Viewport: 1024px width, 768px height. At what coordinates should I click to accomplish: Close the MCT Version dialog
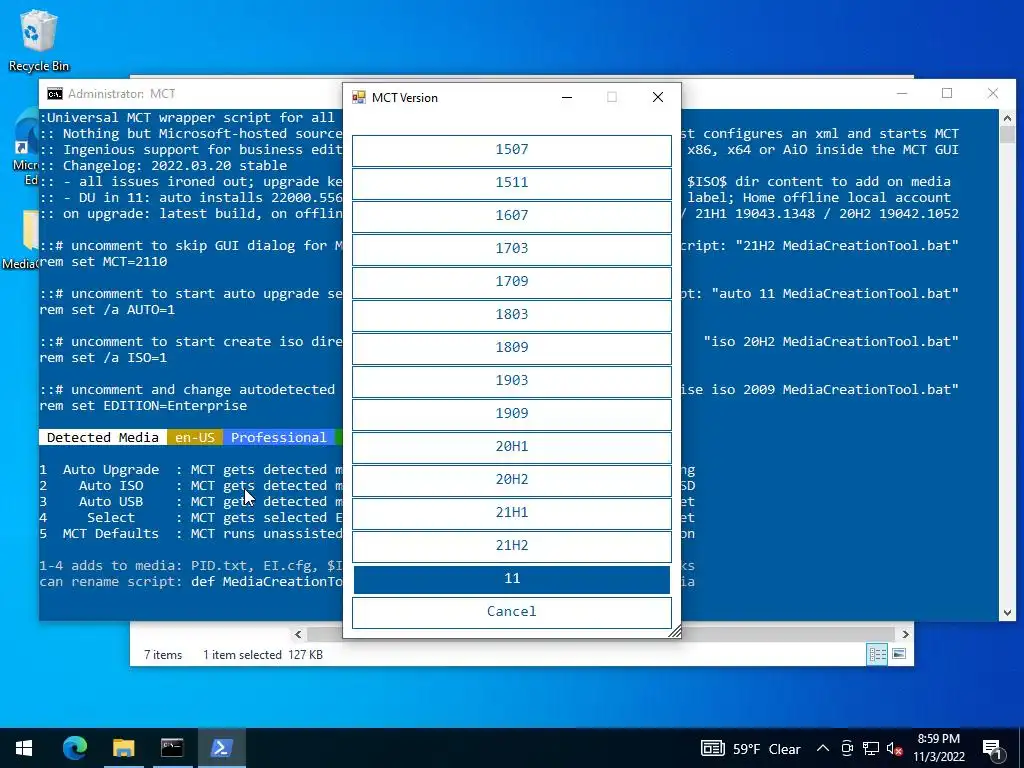[658, 97]
